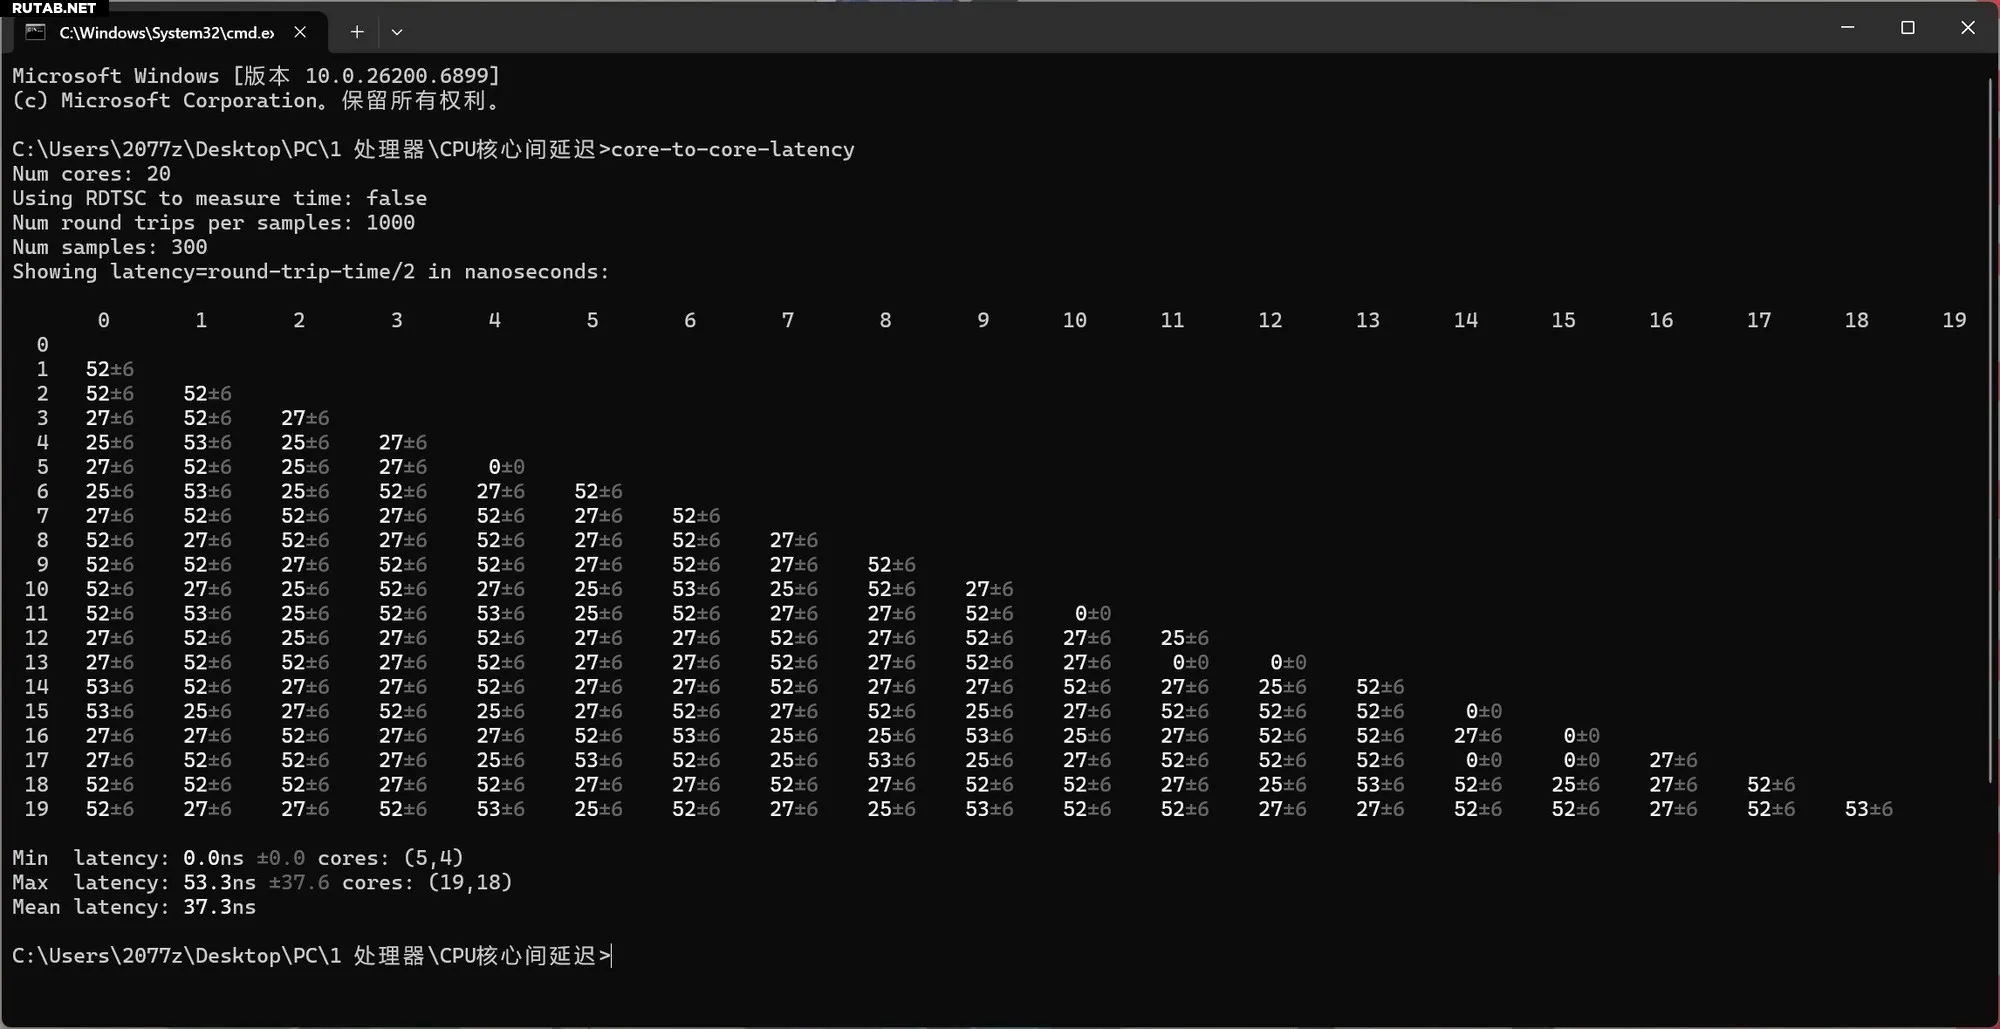Click column header 19 in the latency table

[1953, 320]
